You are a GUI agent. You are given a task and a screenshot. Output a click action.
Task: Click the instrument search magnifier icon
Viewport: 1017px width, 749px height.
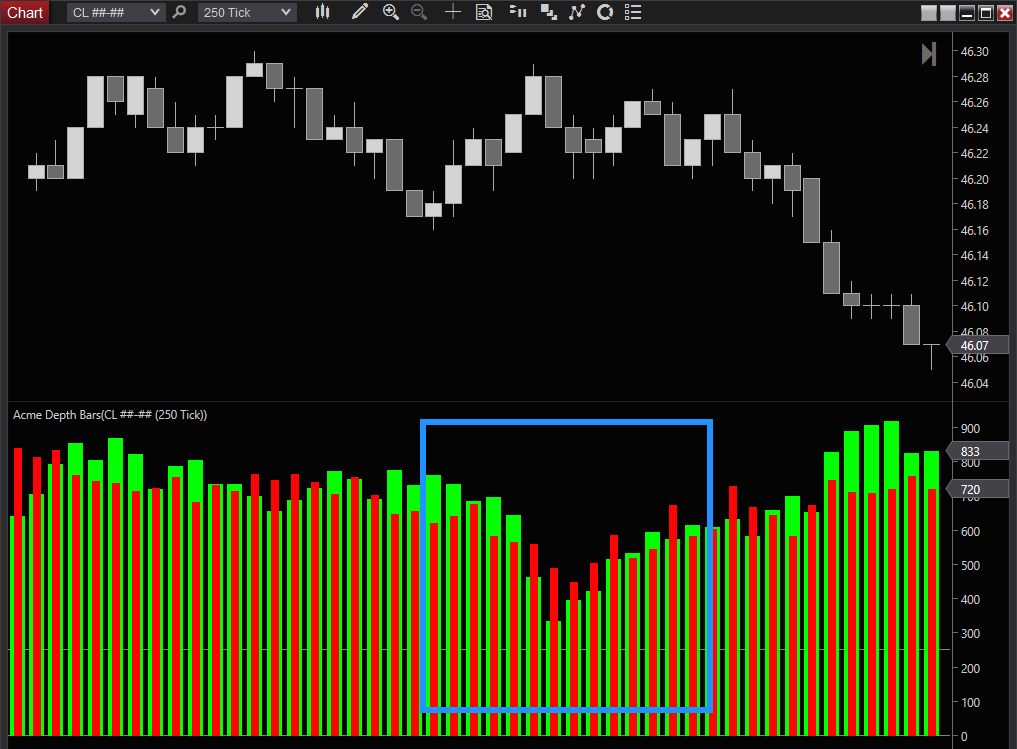point(180,12)
